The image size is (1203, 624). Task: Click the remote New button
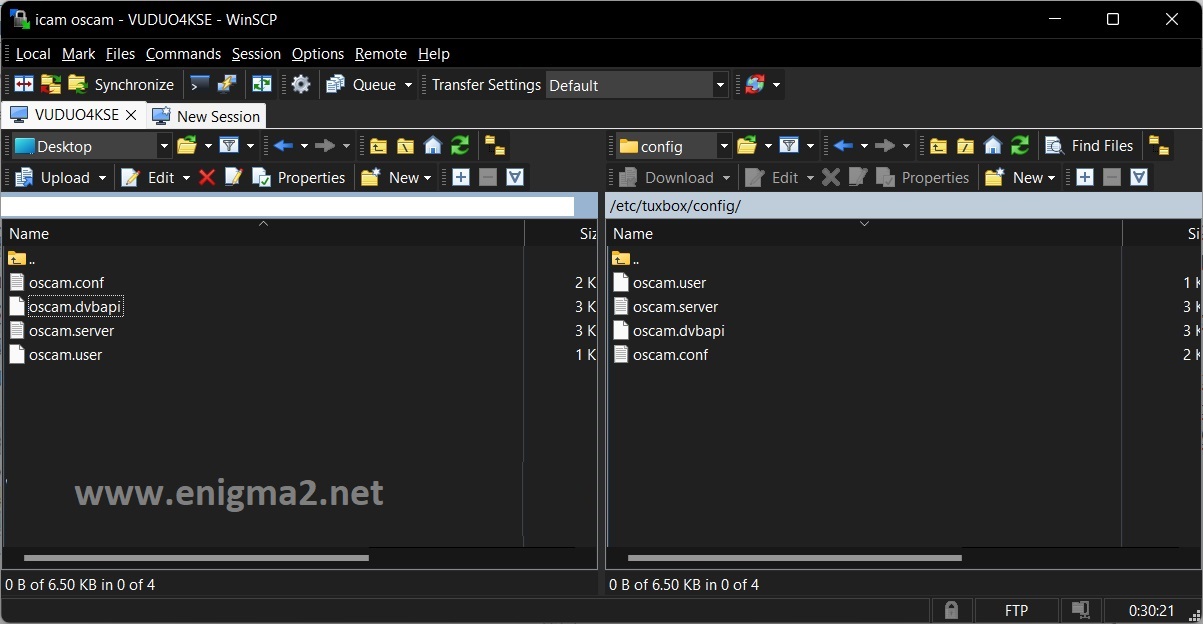(x=1021, y=177)
